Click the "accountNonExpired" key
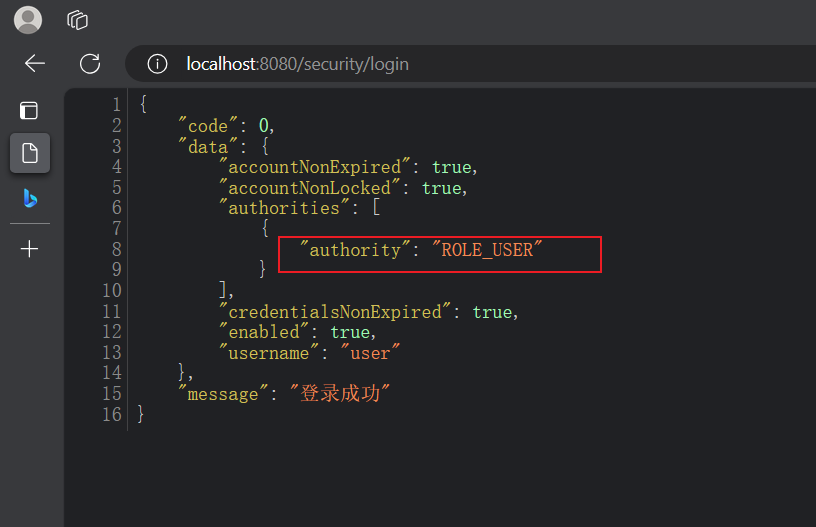816x527 pixels. [314, 167]
